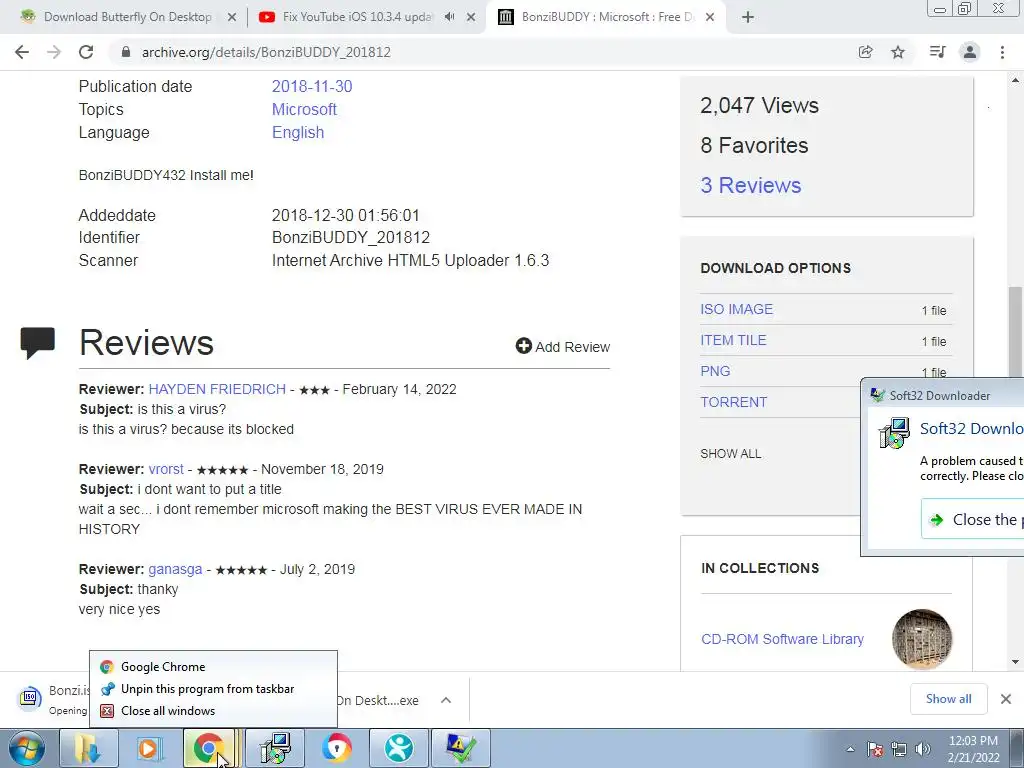Click the scrollbar up arrow
Viewport: 1024px width, 768px height.
click(x=1015, y=80)
